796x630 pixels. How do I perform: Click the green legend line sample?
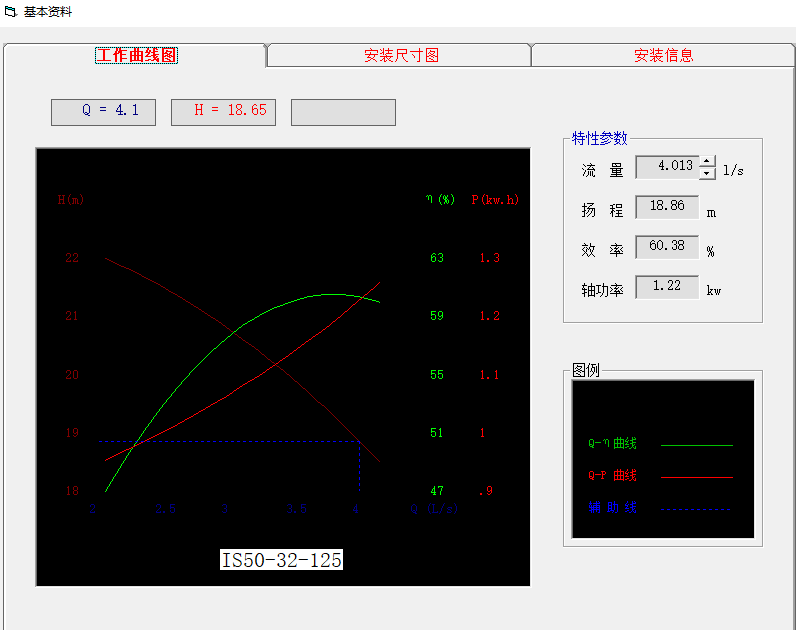pyautogui.click(x=696, y=445)
